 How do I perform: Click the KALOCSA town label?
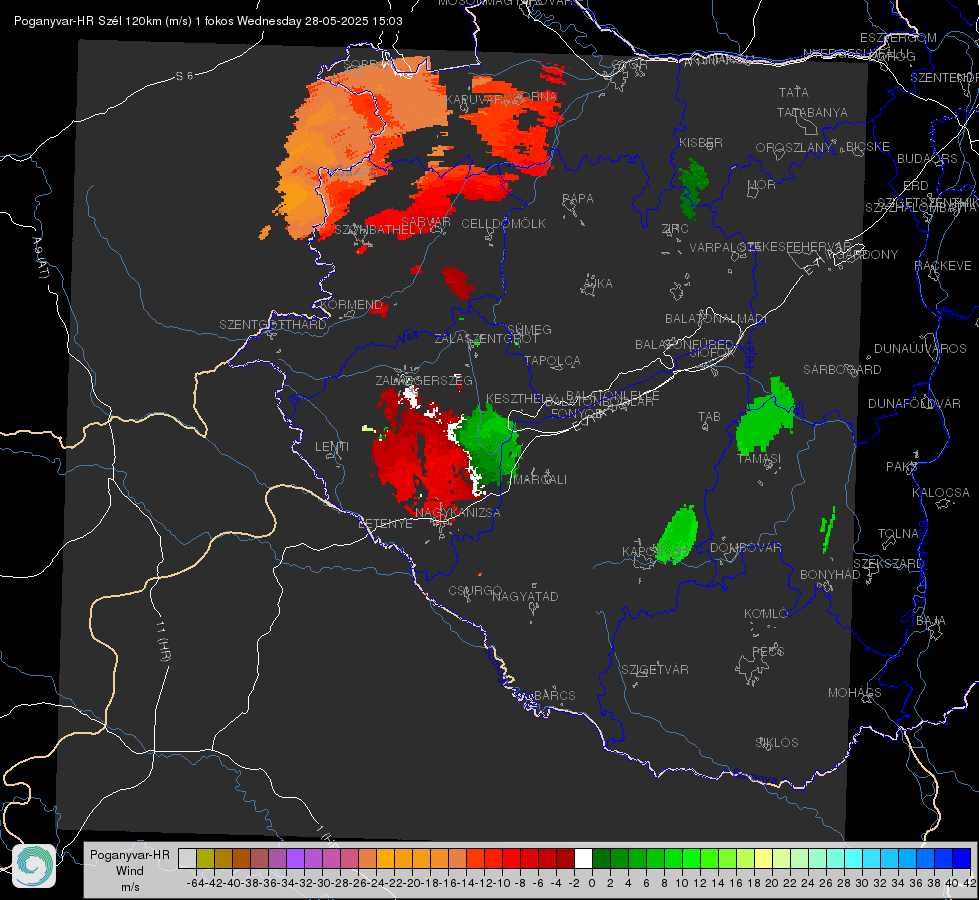click(941, 493)
